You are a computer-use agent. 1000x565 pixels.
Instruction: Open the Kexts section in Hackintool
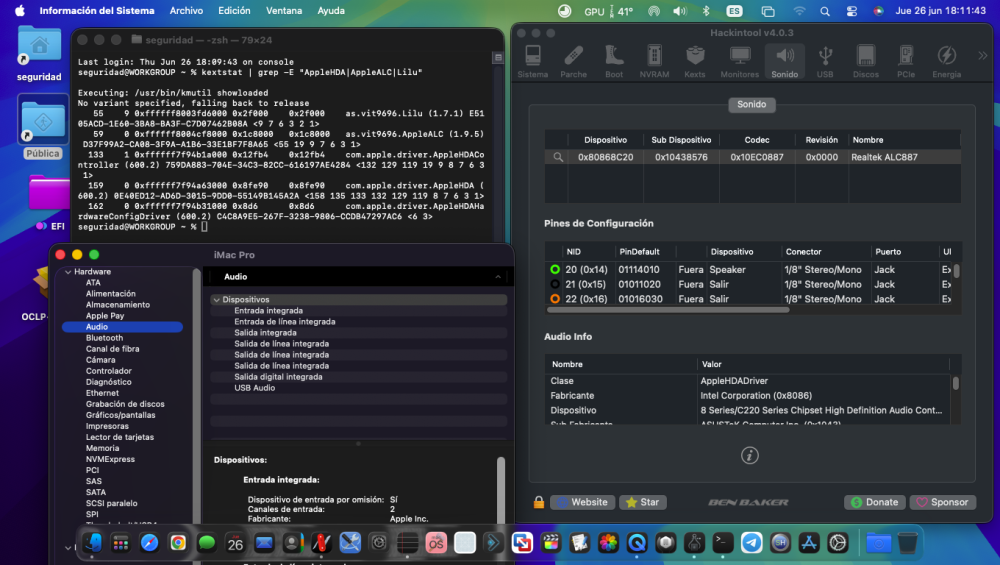tap(695, 62)
